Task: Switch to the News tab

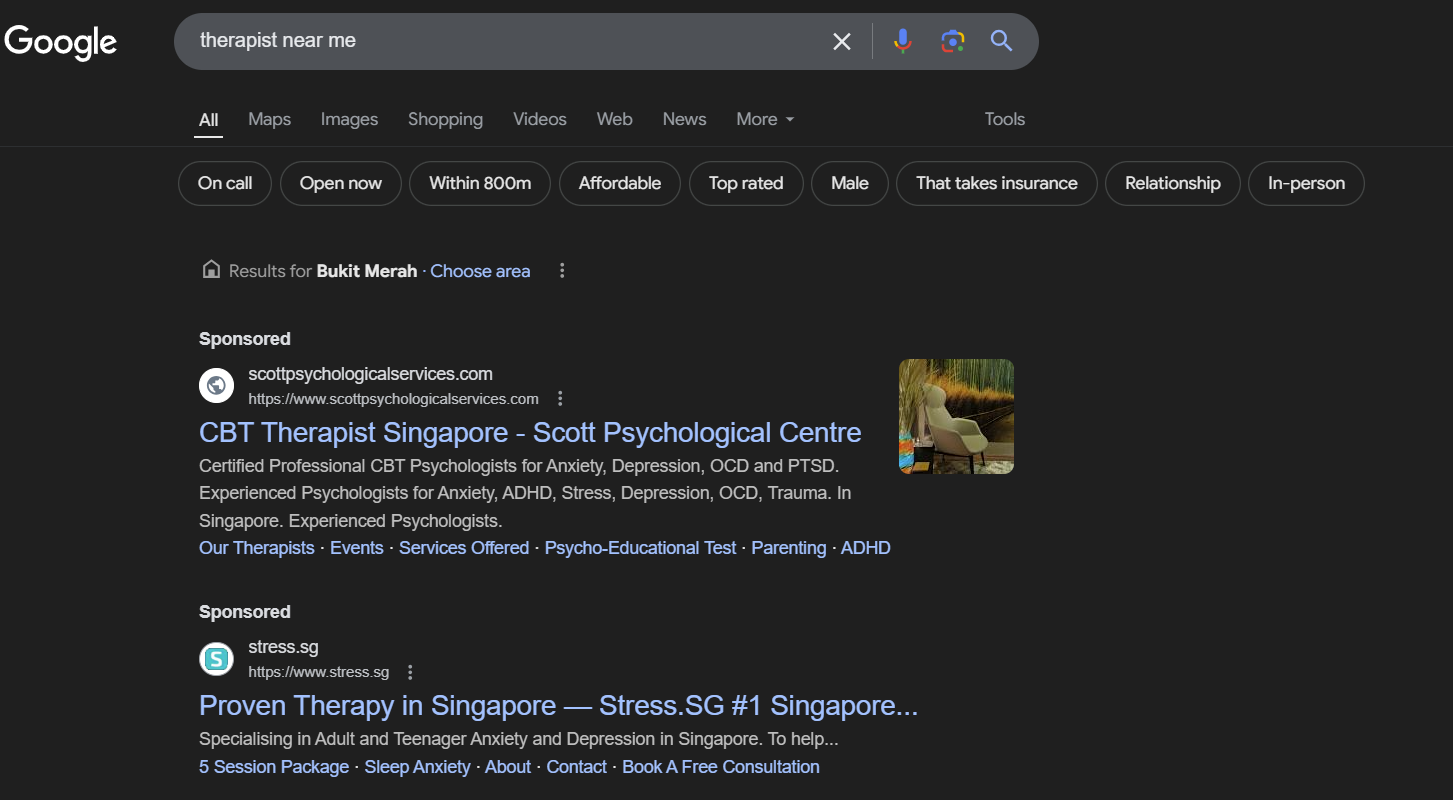Action: coord(684,119)
